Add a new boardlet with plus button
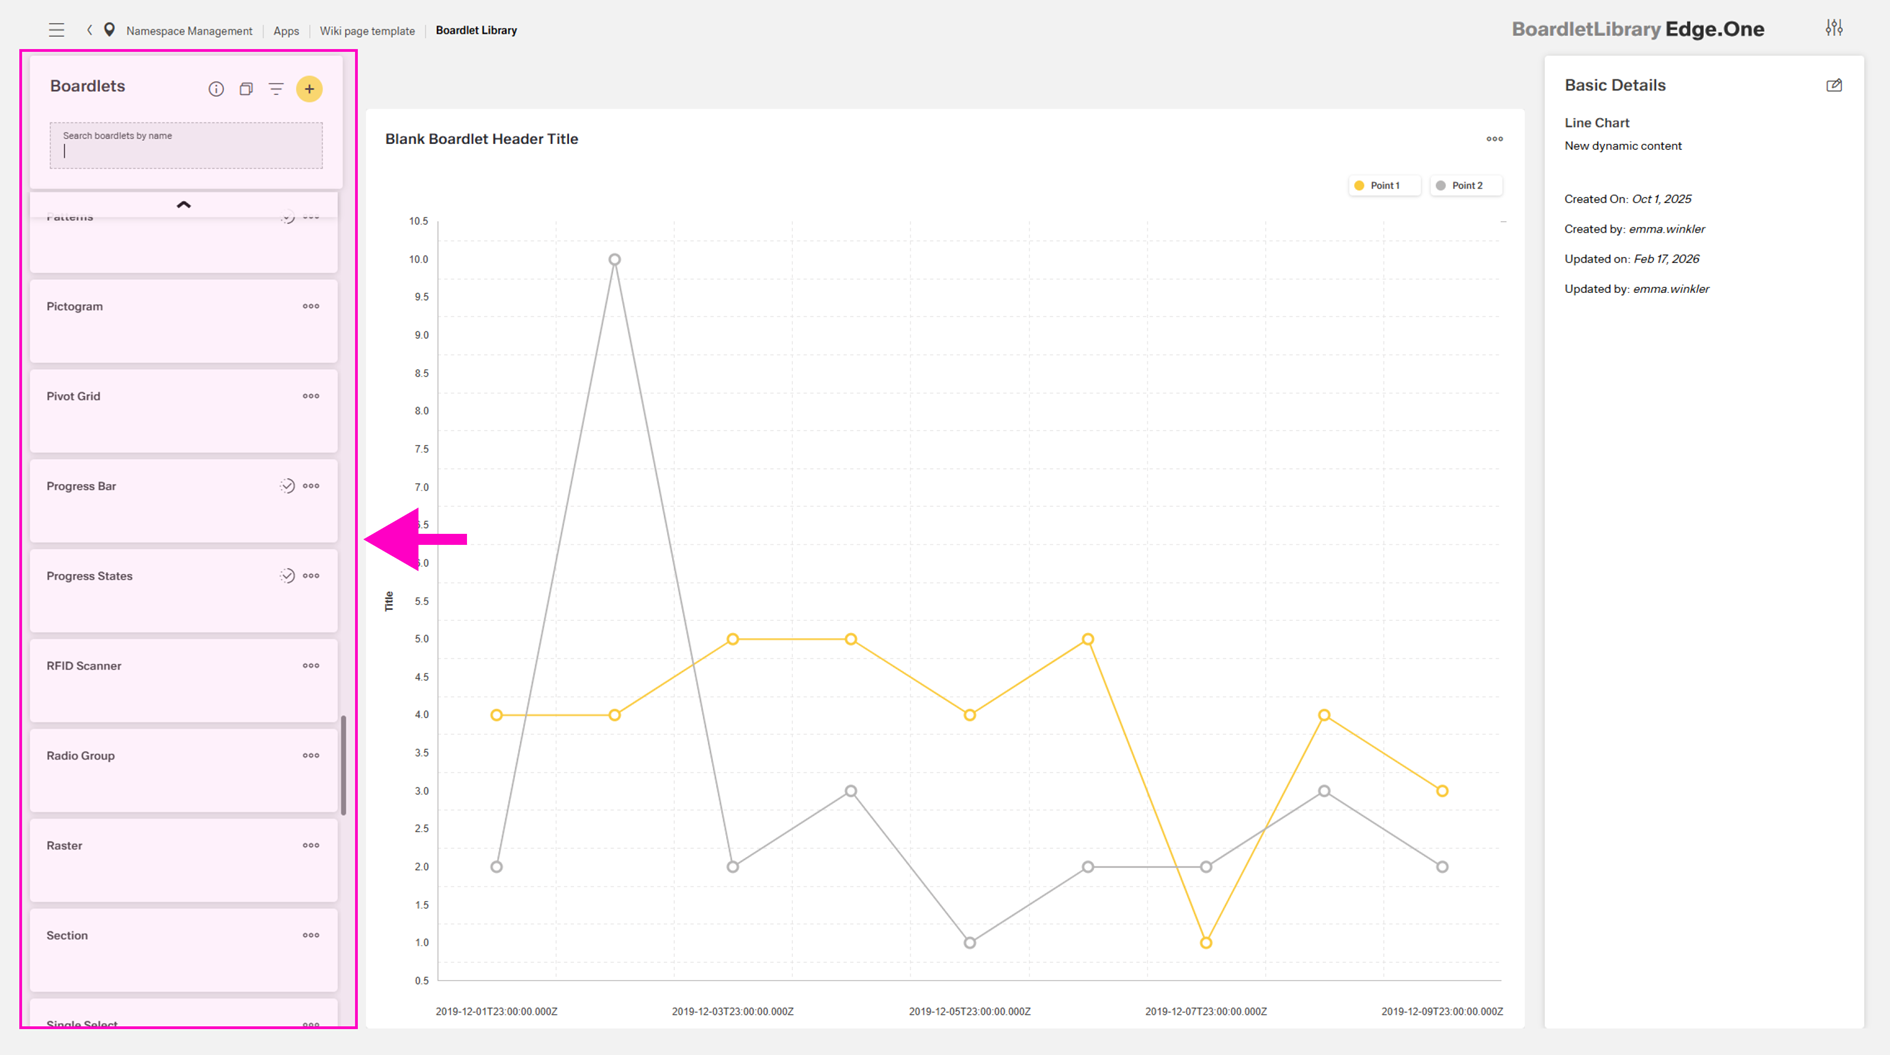The height and width of the screenshot is (1055, 1890). [310, 89]
